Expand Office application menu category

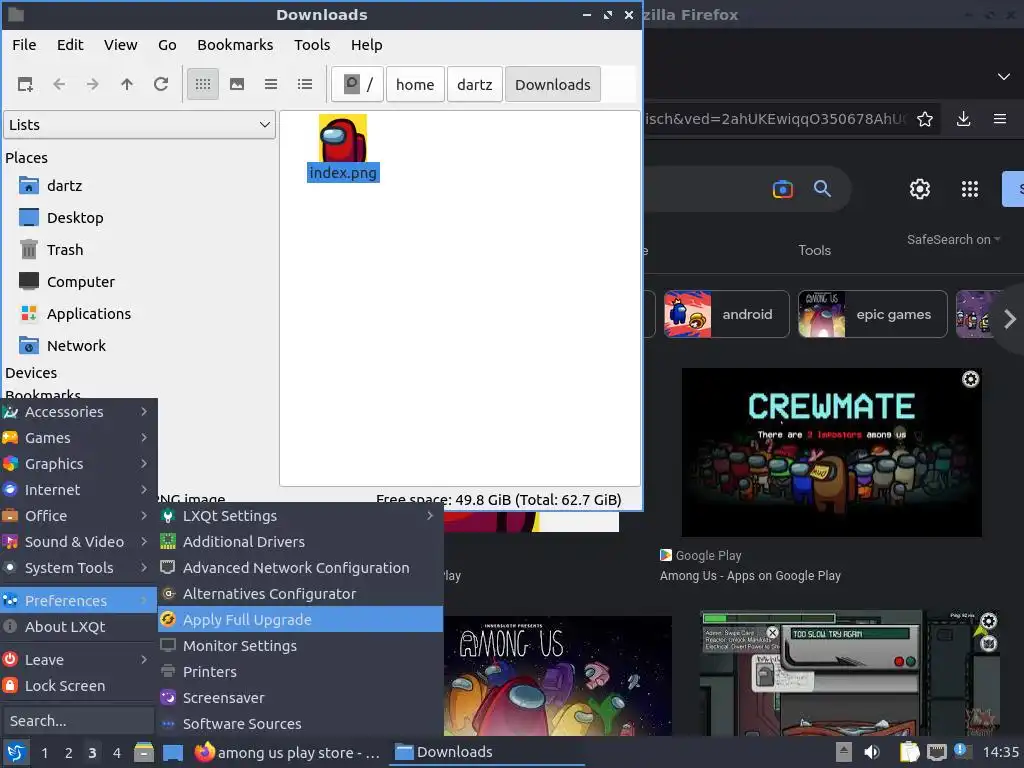click(78, 516)
